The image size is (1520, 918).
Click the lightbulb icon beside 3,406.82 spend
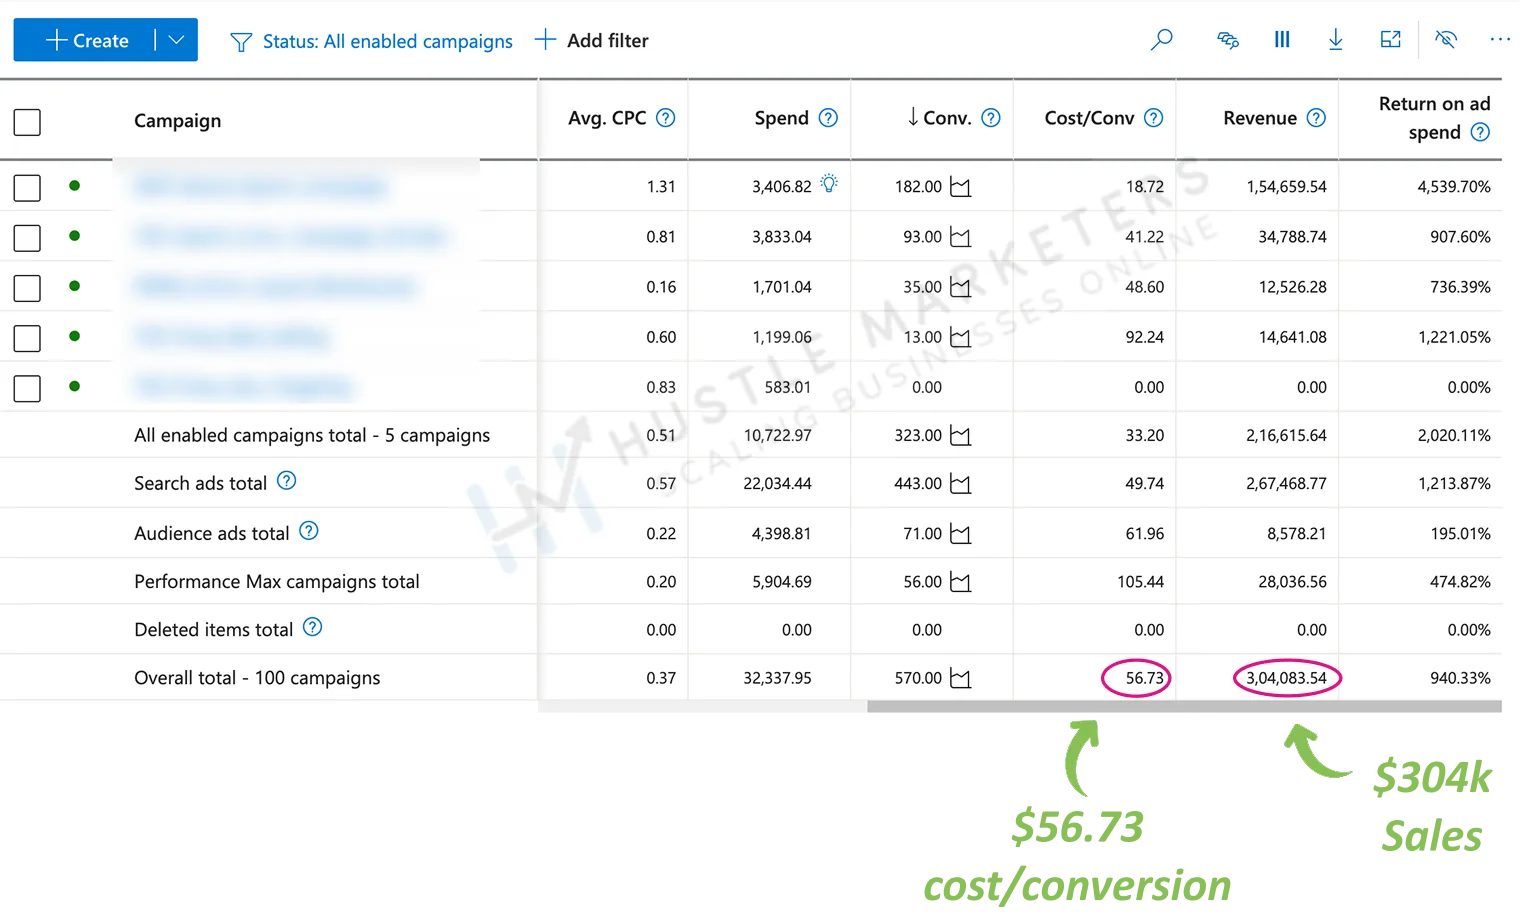(x=829, y=184)
